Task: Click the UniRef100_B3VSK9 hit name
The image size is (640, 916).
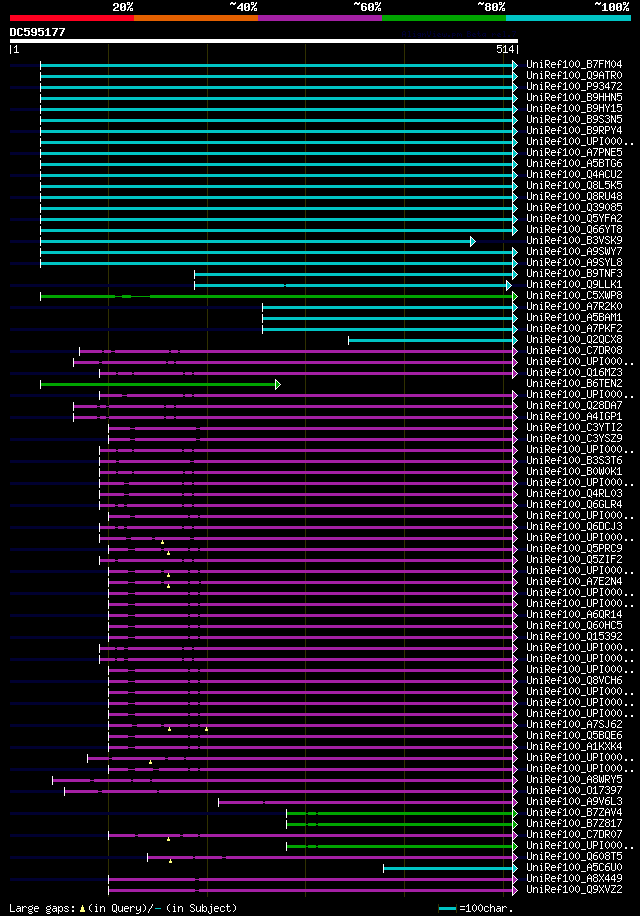Action: (x=574, y=241)
